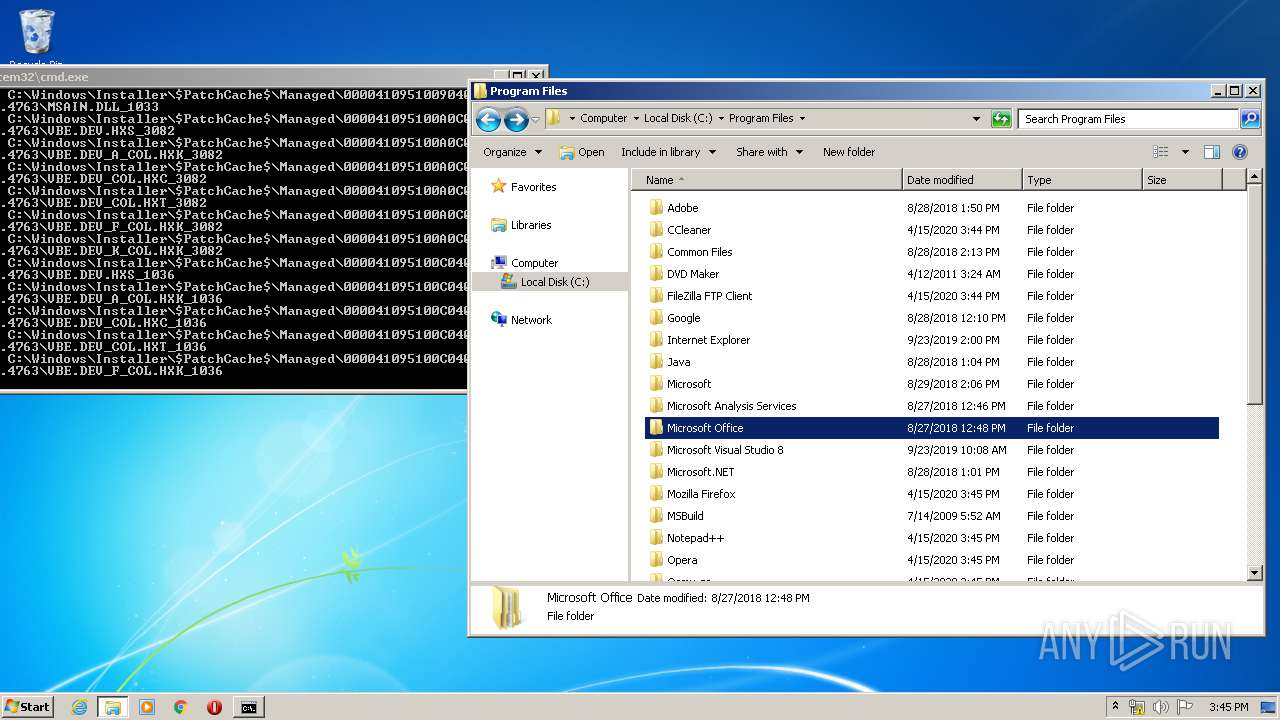Click the refresh button beside address bar

pos(1001,119)
